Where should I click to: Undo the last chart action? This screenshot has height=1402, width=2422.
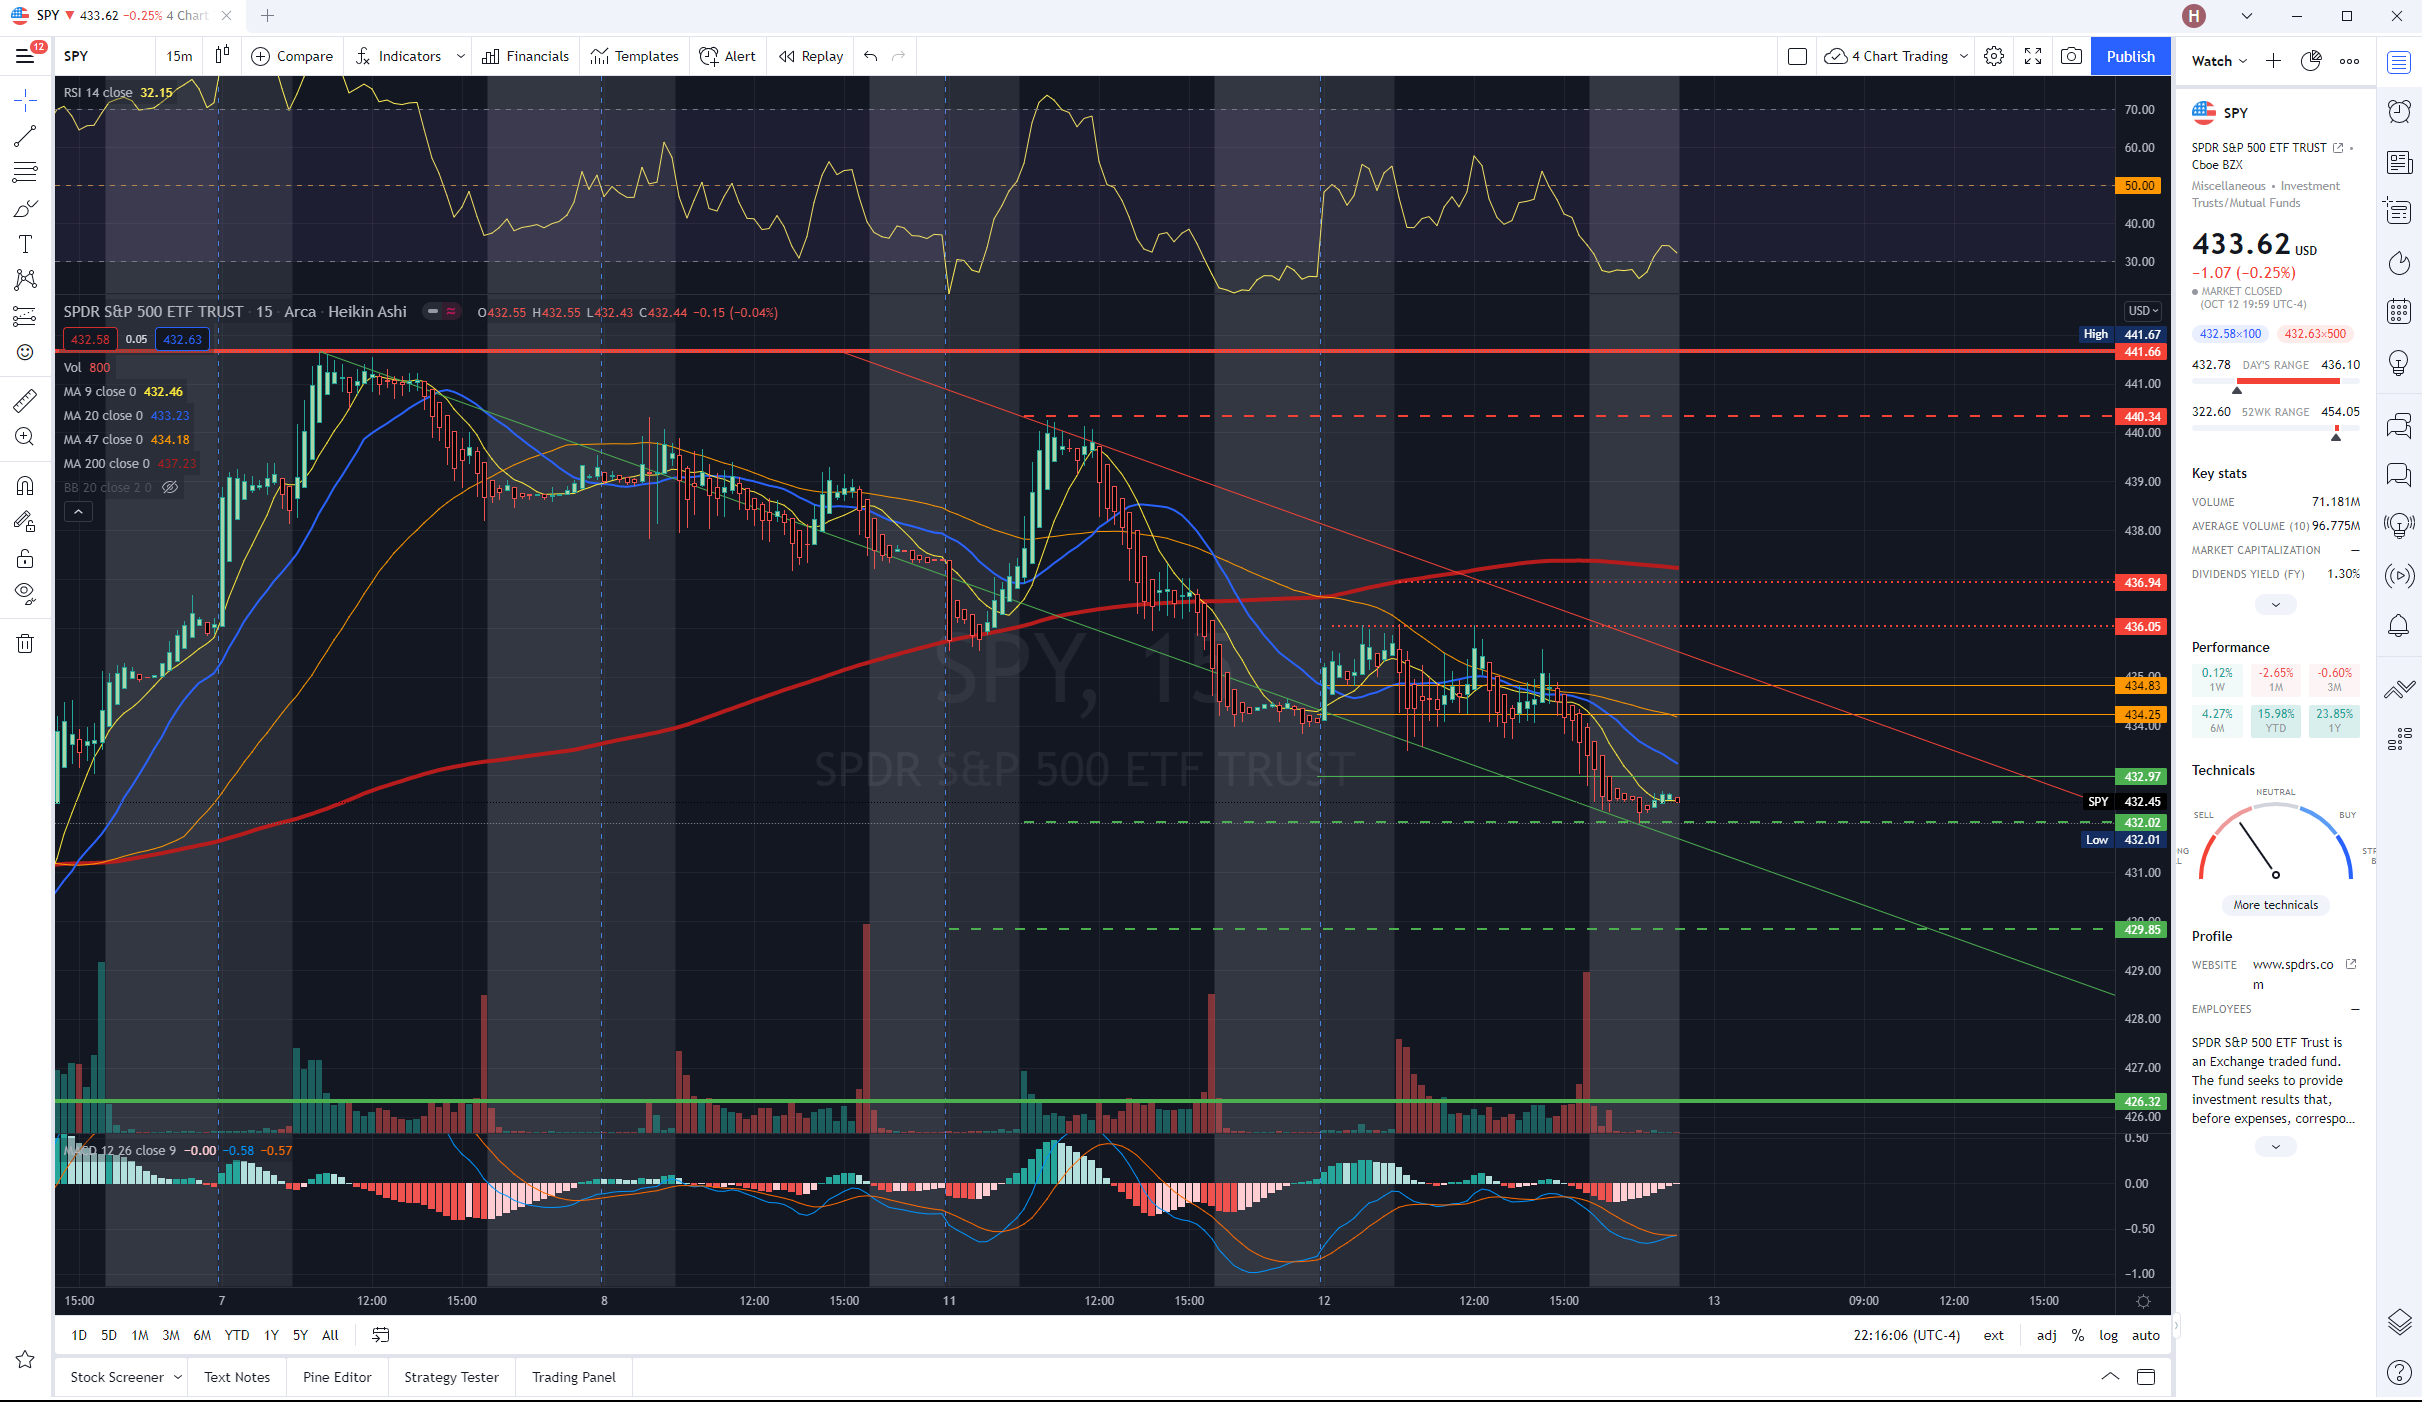coord(871,56)
